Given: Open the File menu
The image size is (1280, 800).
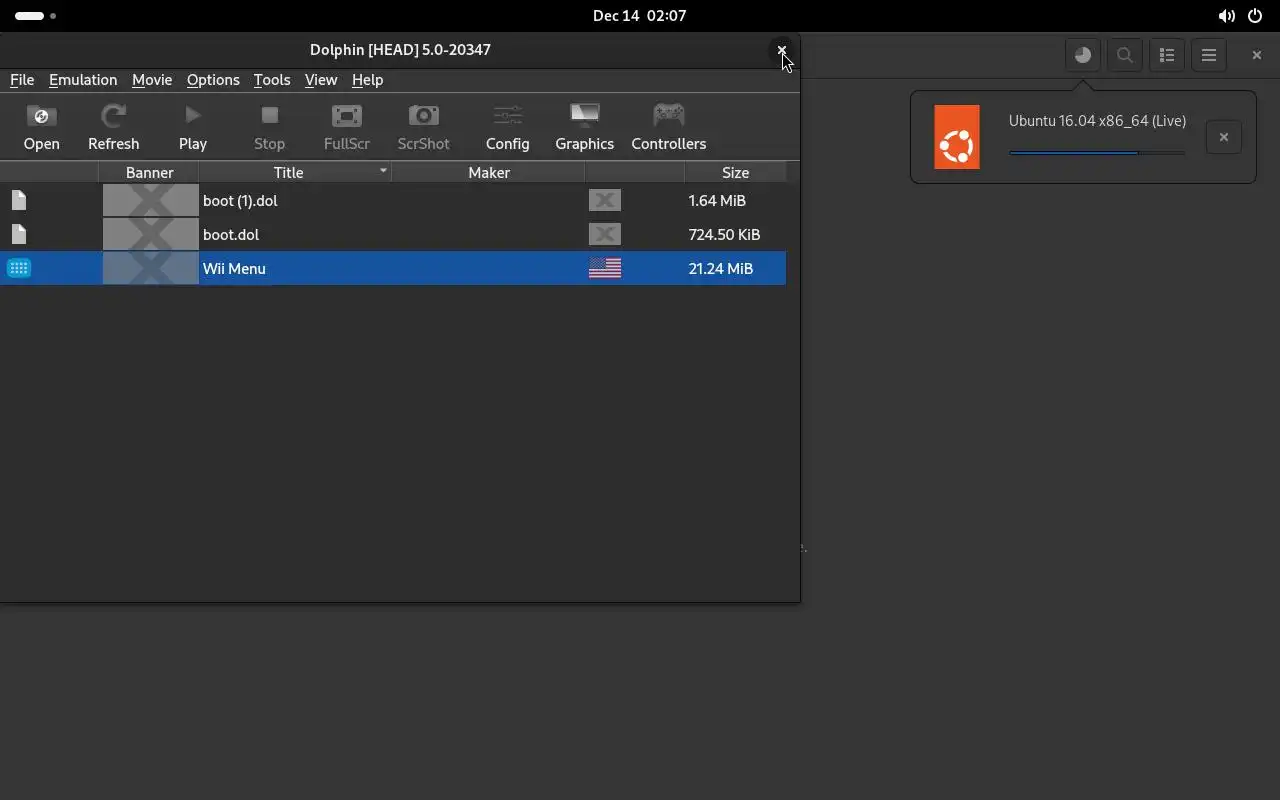Looking at the screenshot, I should 22,80.
